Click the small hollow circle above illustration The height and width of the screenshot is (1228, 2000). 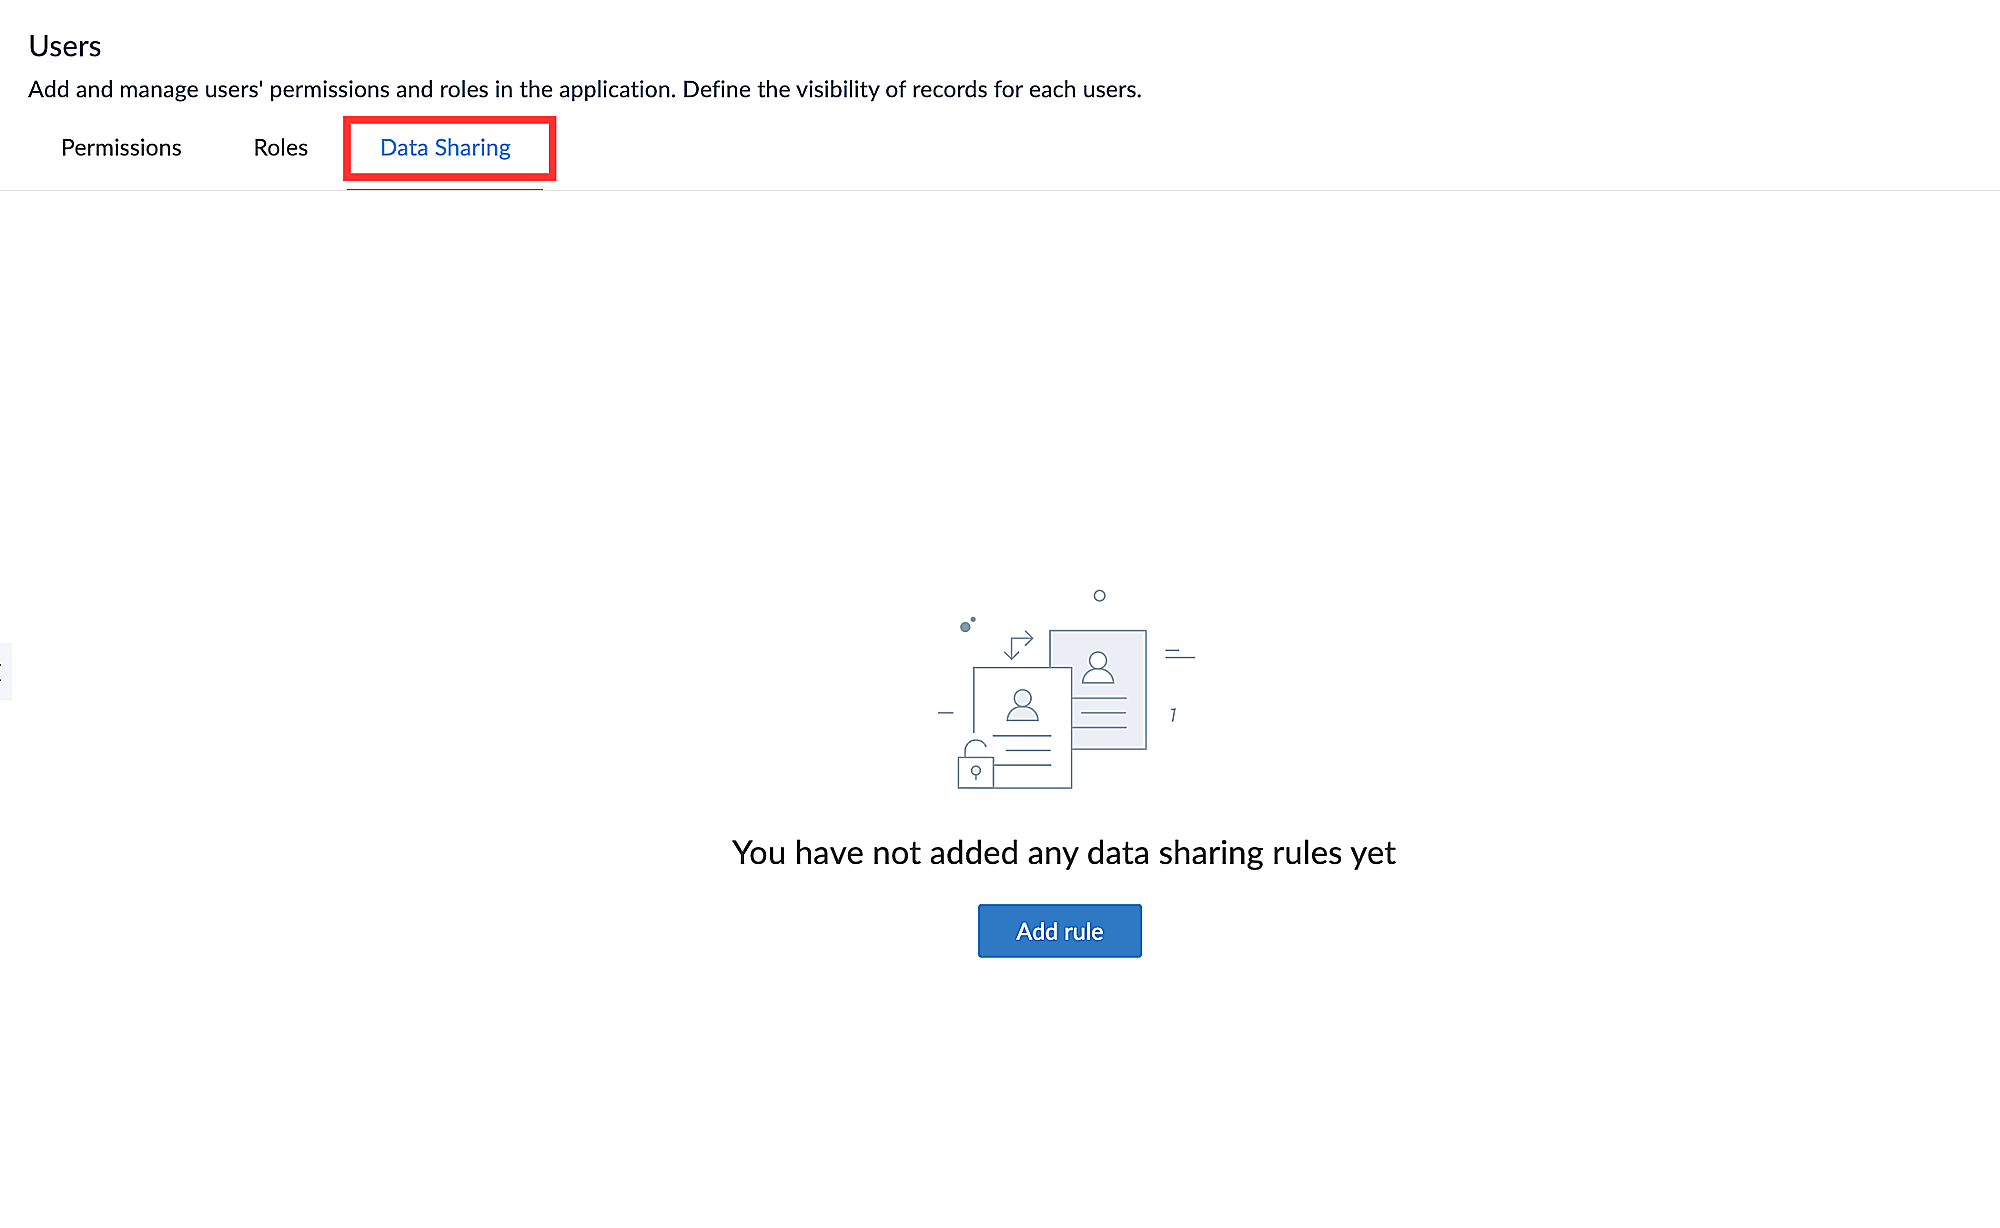coord(1099,596)
